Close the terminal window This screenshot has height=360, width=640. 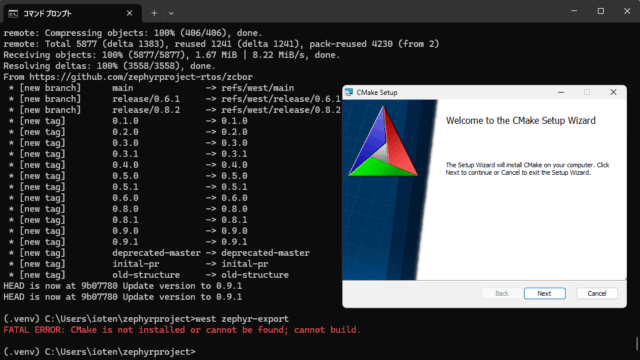(627, 11)
